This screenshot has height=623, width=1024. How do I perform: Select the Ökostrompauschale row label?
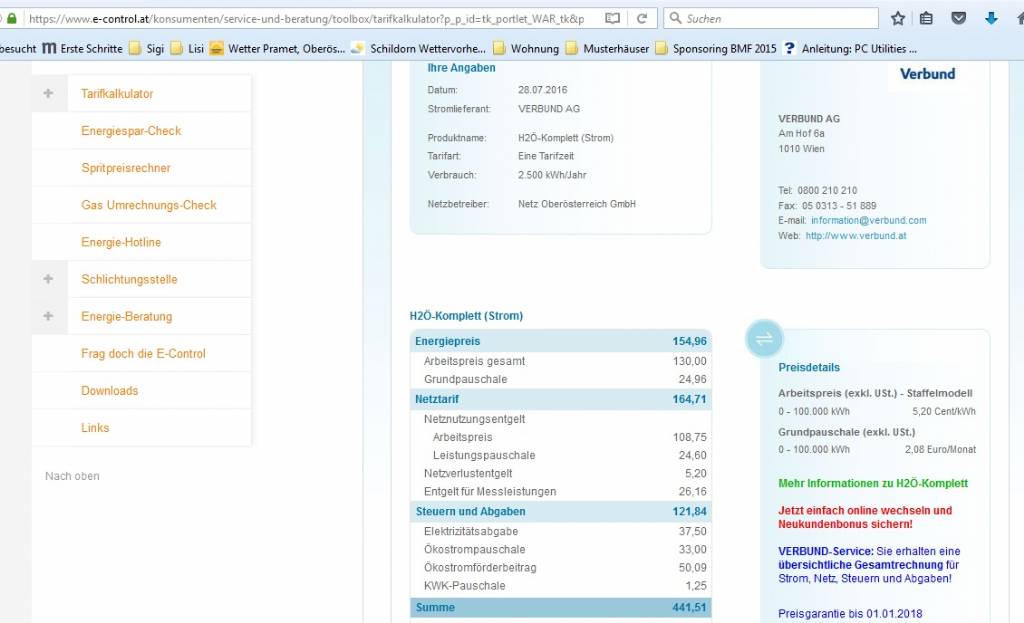pos(475,550)
